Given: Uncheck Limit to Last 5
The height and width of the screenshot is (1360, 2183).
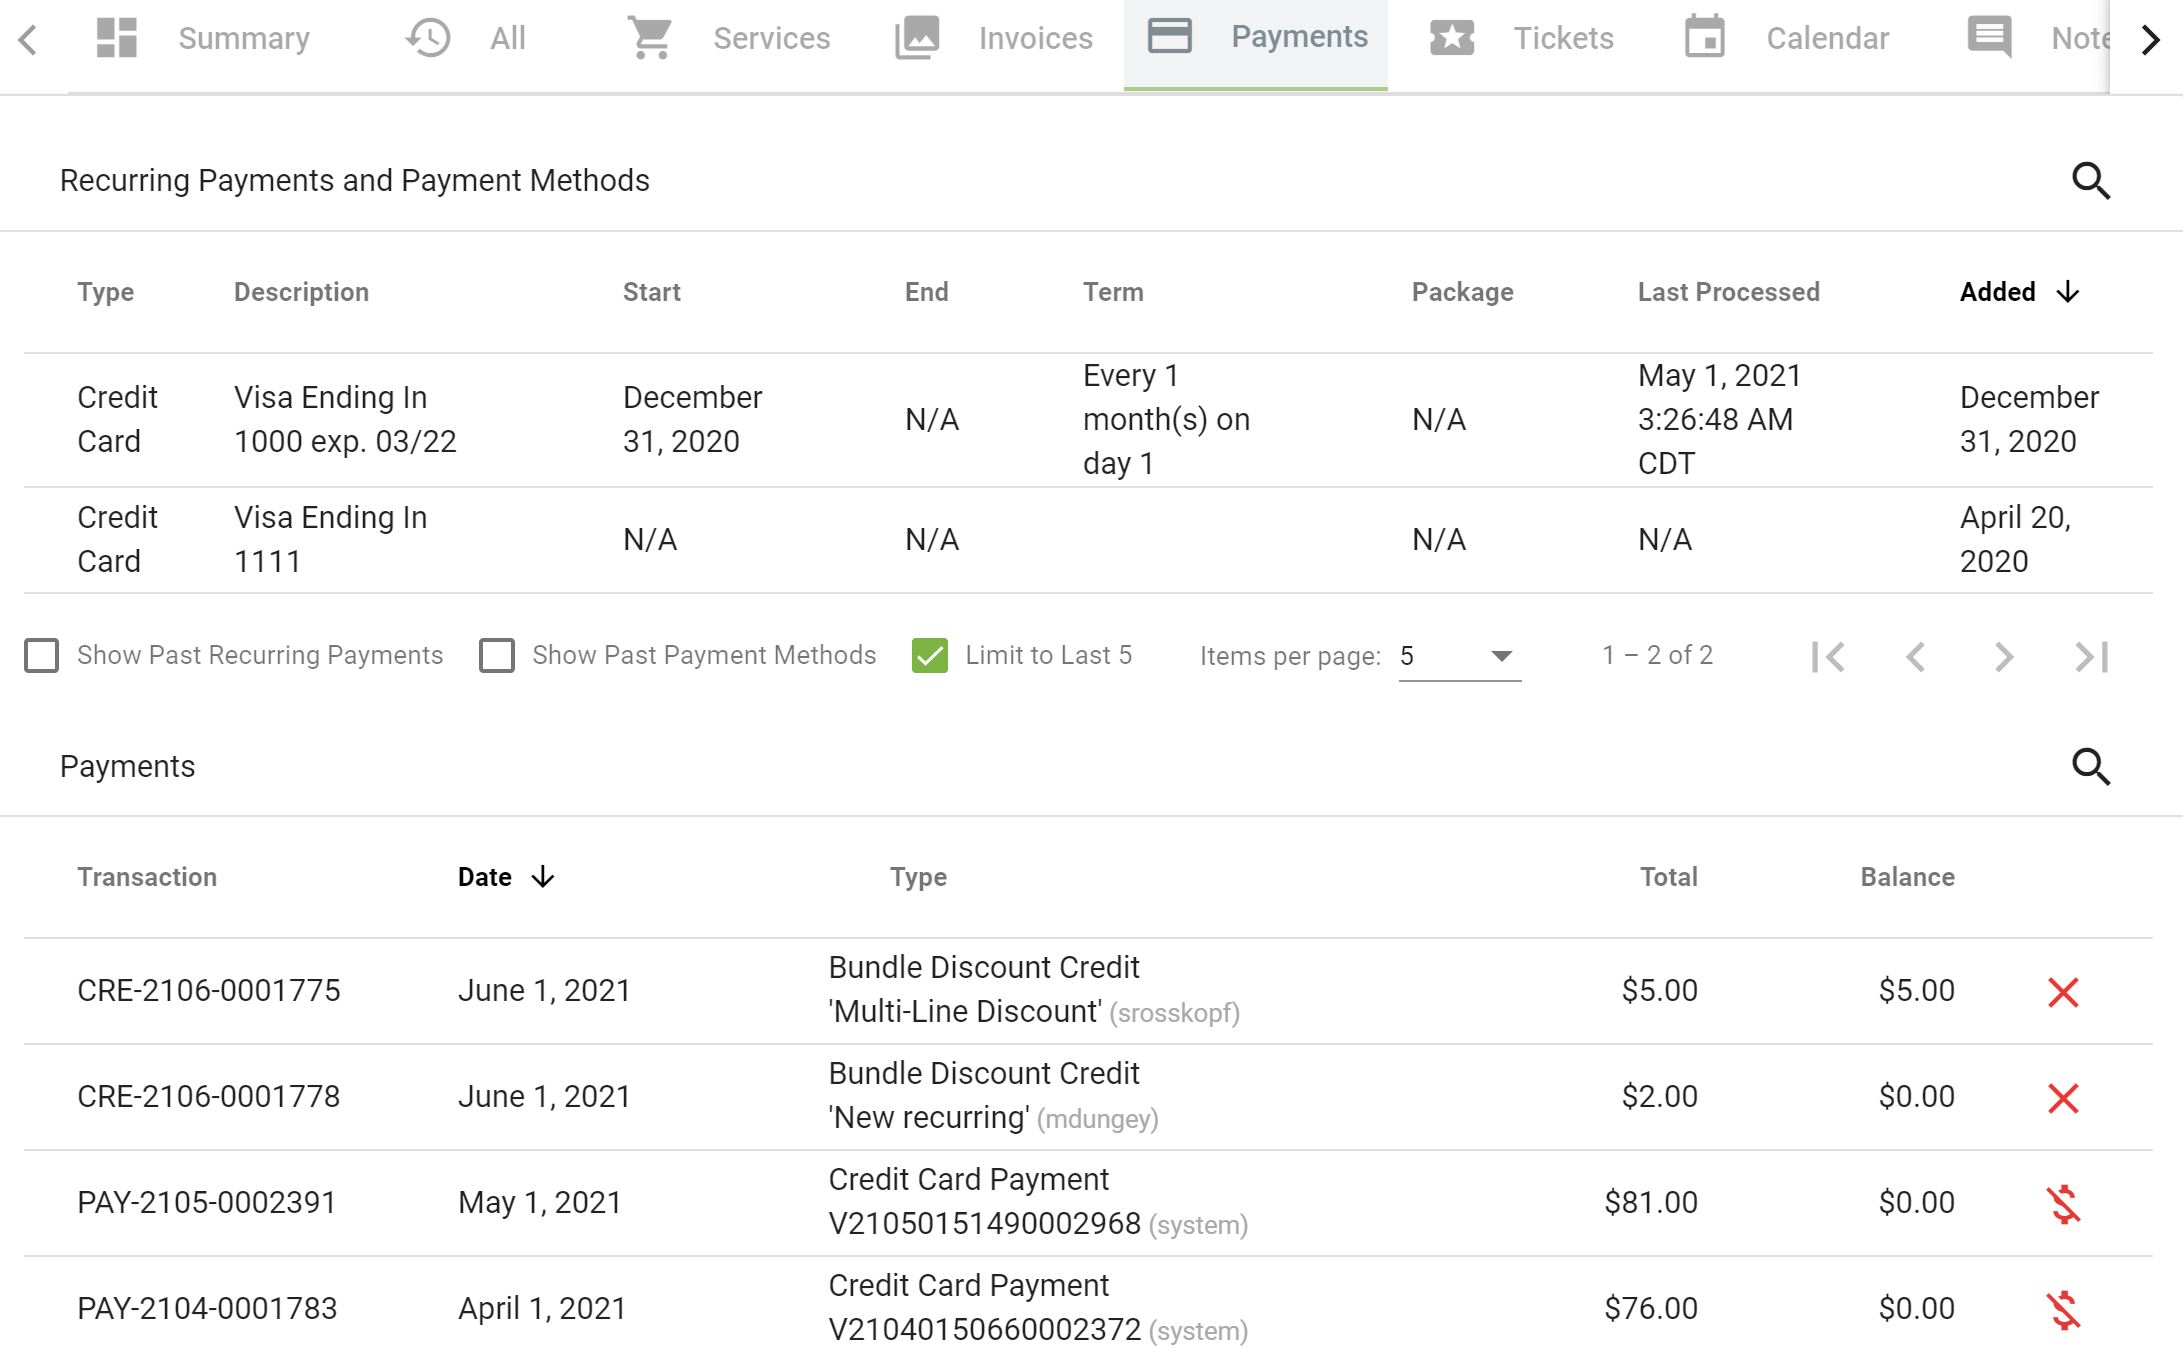Looking at the screenshot, I should [x=930, y=656].
